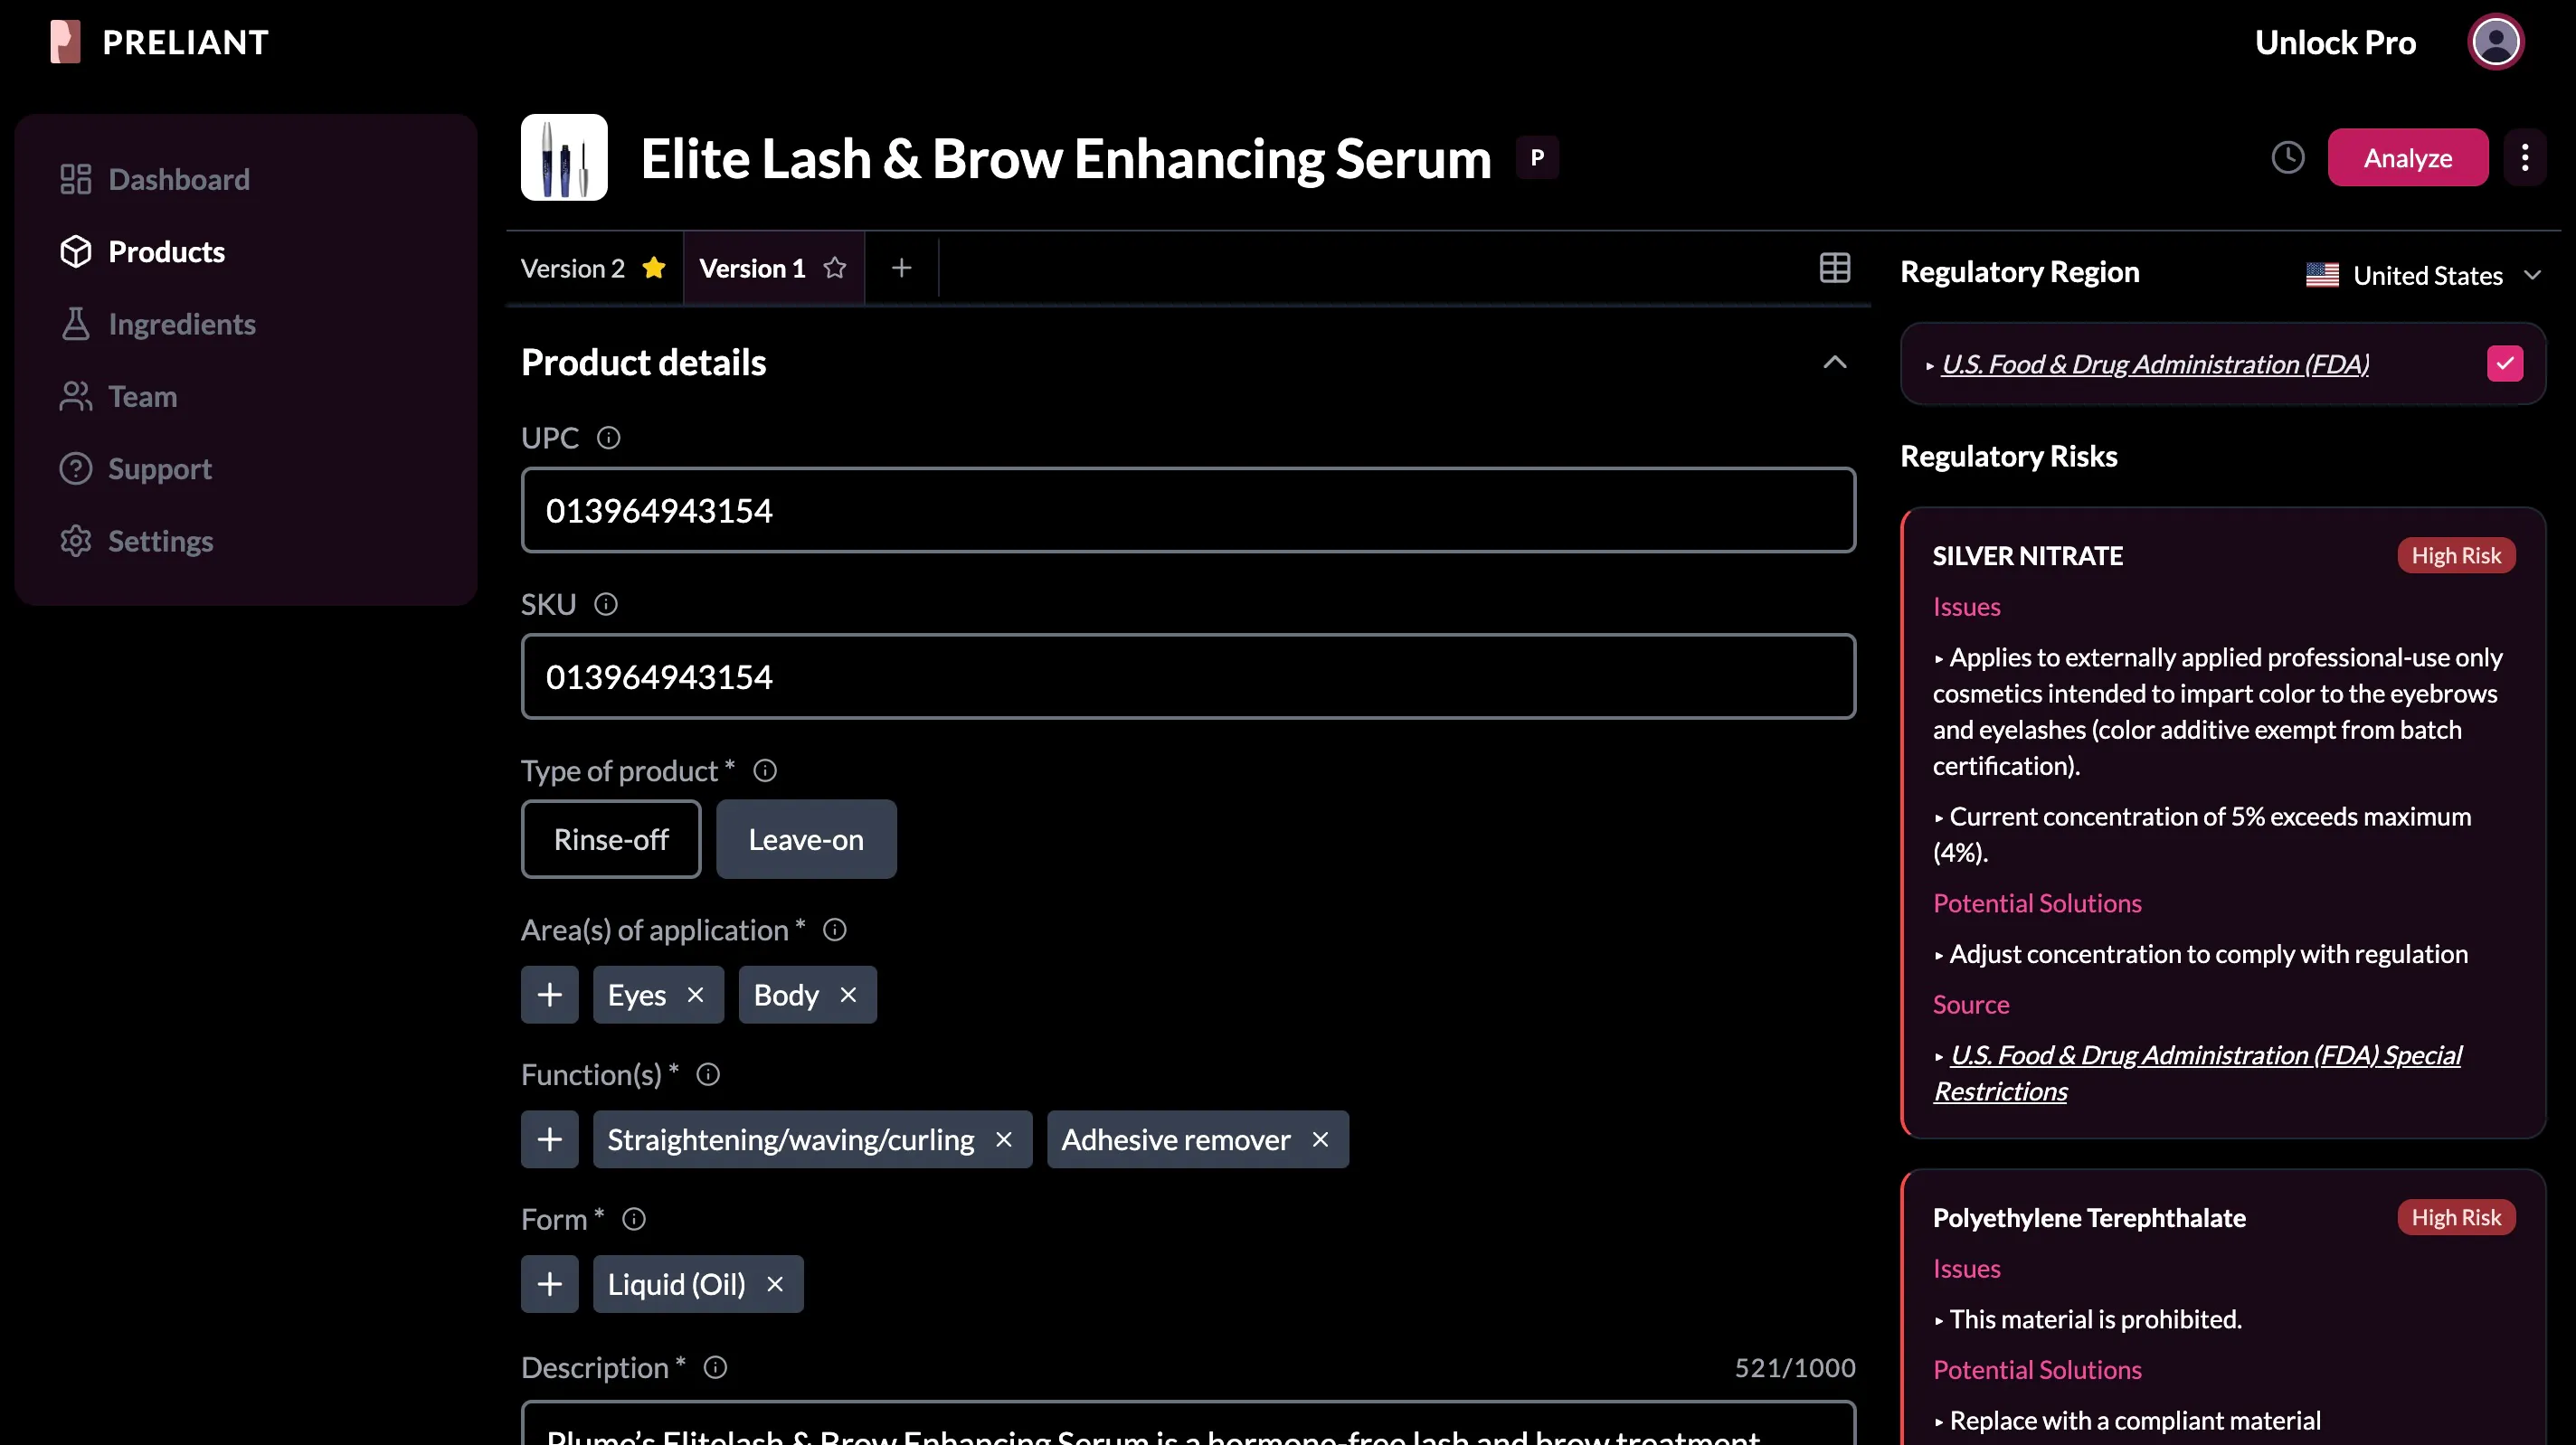Go to Dashboard in sidebar
2576x1445 pixels.
[154, 180]
